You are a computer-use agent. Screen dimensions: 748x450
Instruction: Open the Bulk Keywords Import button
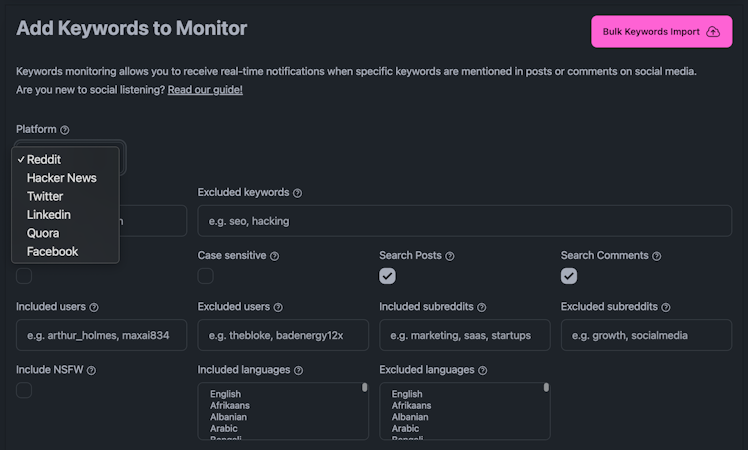[x=661, y=31]
